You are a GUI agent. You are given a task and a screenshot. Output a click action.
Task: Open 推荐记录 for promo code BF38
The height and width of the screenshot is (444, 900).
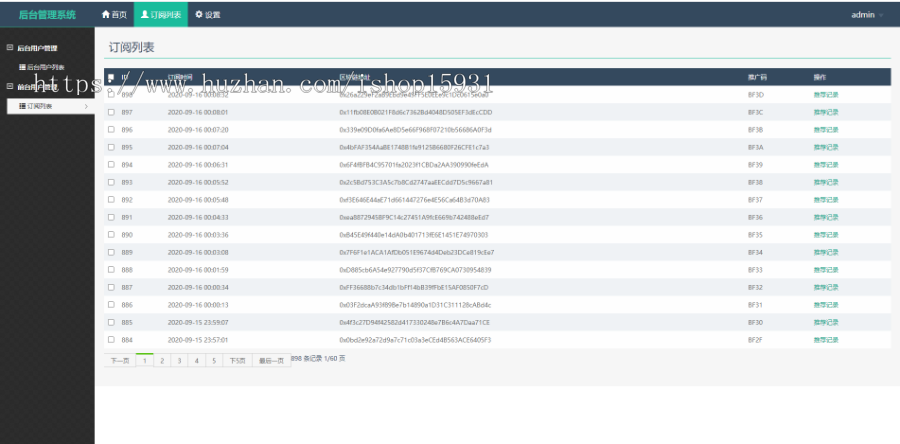coord(826,182)
